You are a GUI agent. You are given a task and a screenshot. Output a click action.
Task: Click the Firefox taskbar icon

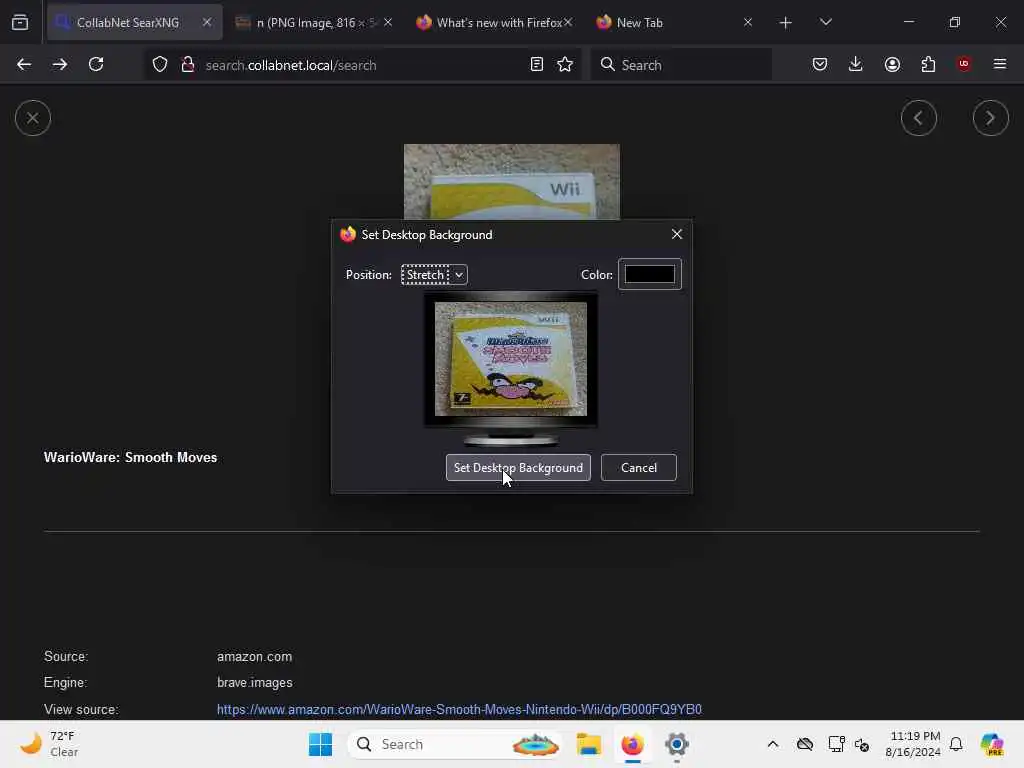[632, 744]
